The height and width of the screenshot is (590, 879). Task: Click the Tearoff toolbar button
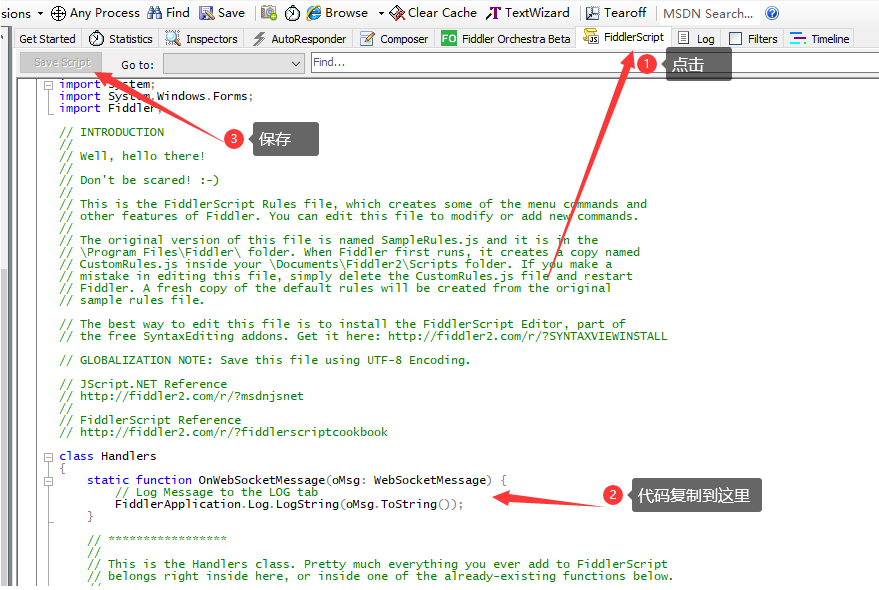click(x=616, y=13)
